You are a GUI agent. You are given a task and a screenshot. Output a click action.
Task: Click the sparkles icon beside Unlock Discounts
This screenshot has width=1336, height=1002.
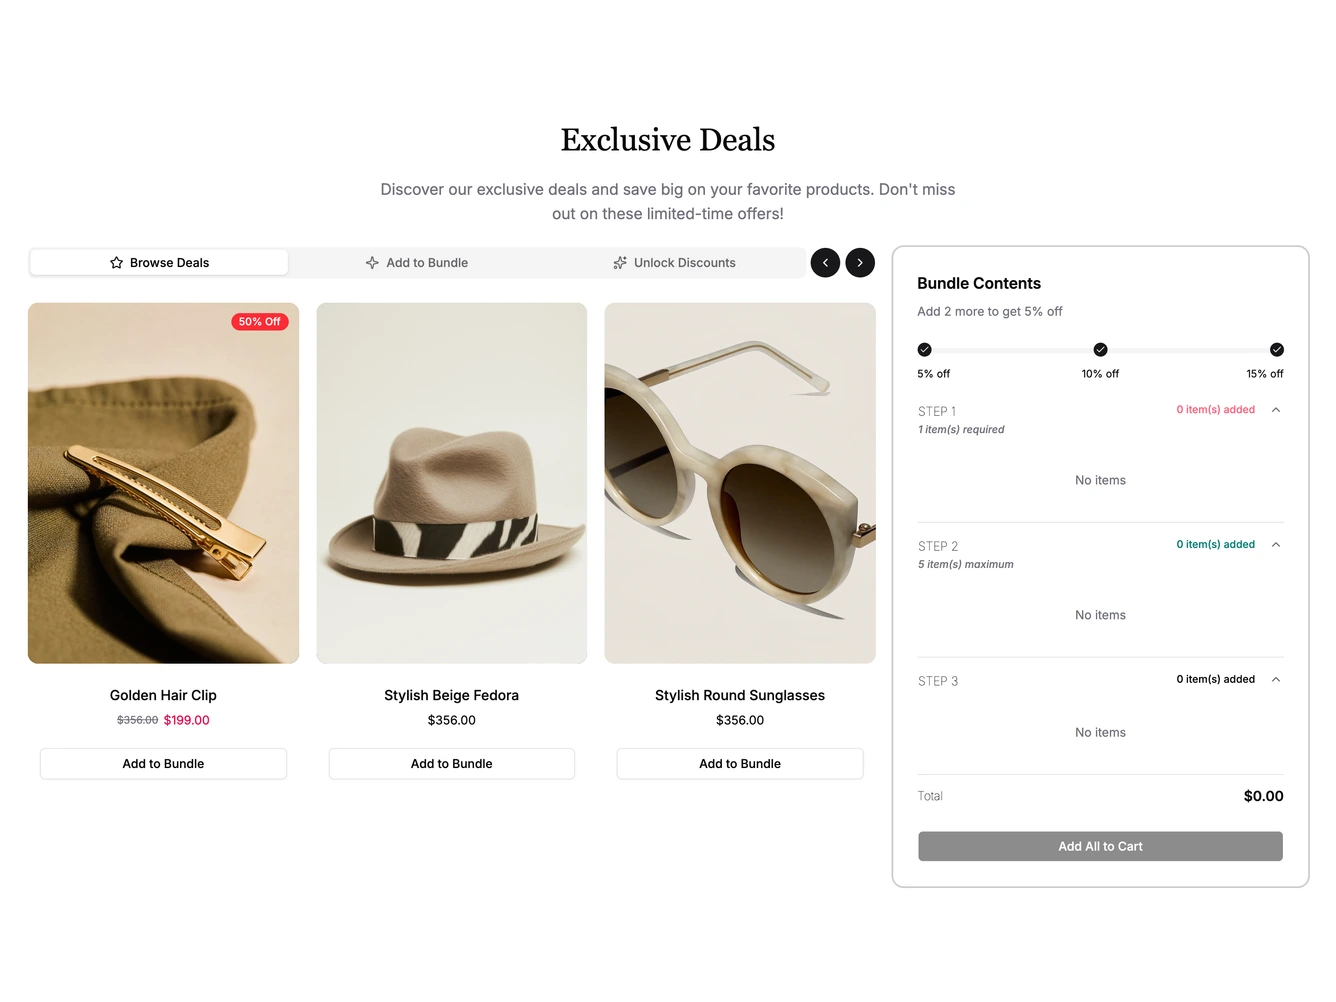click(620, 263)
